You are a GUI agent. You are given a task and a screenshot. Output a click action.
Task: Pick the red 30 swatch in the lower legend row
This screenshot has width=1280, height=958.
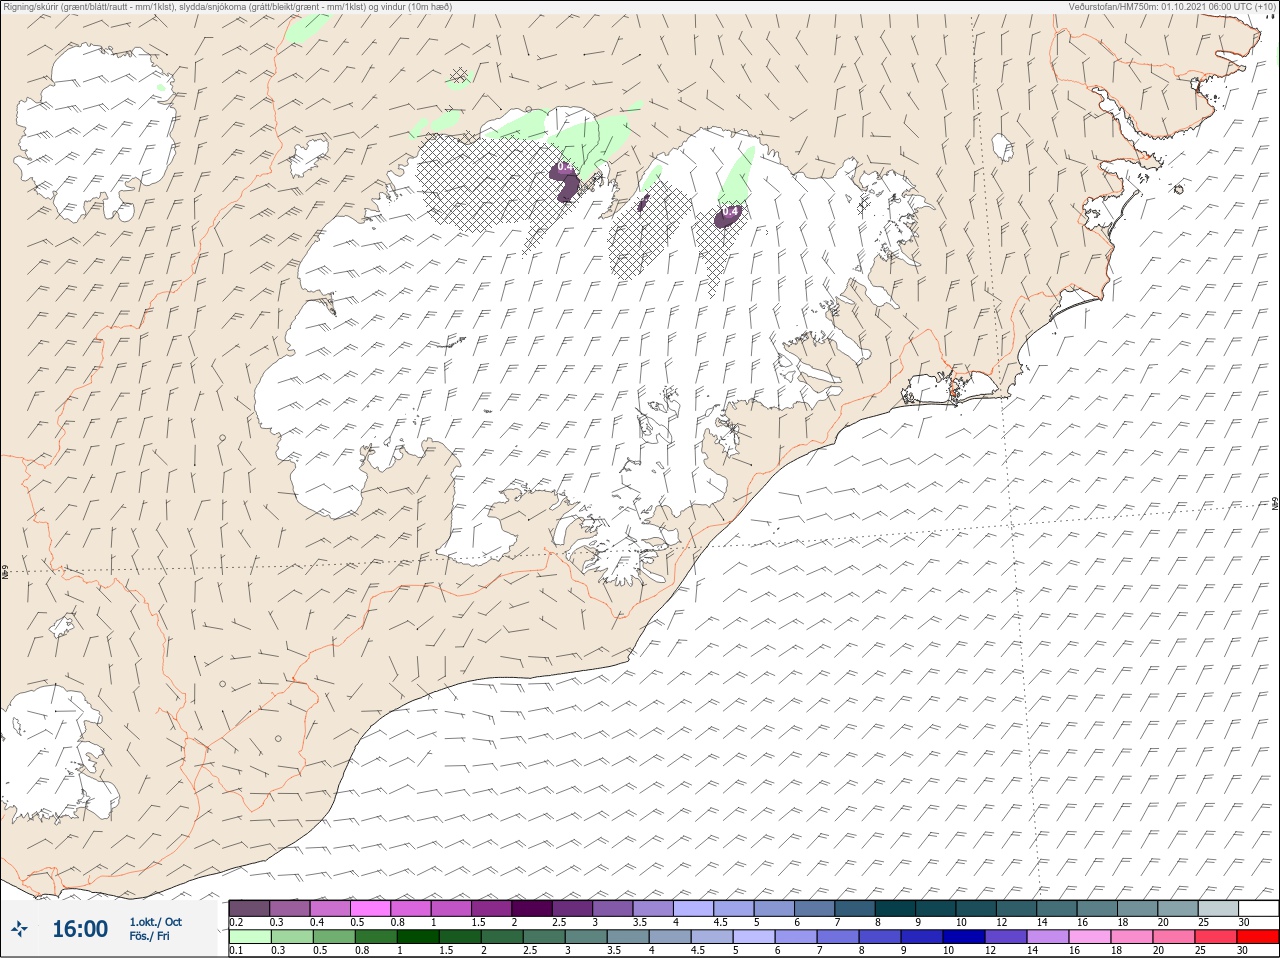pyautogui.click(x=1257, y=937)
